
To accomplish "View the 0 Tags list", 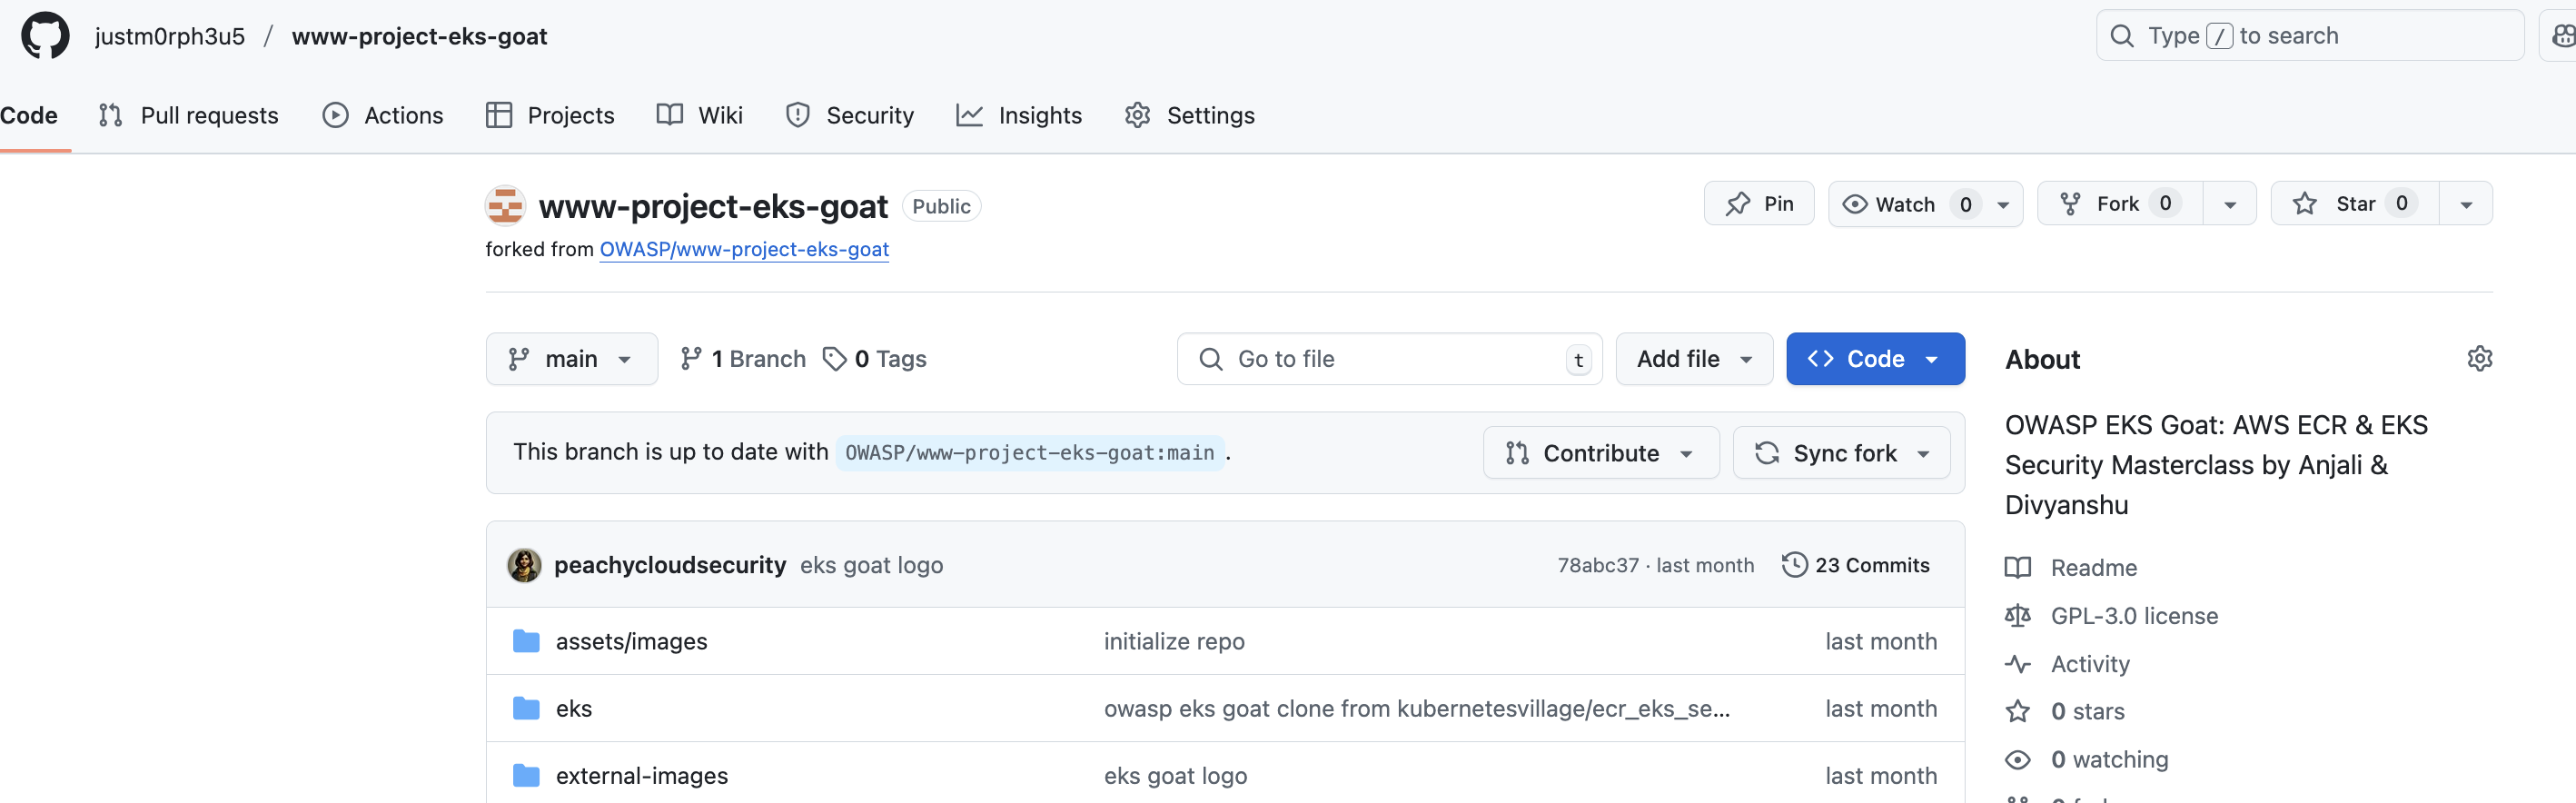I will (x=875, y=359).
